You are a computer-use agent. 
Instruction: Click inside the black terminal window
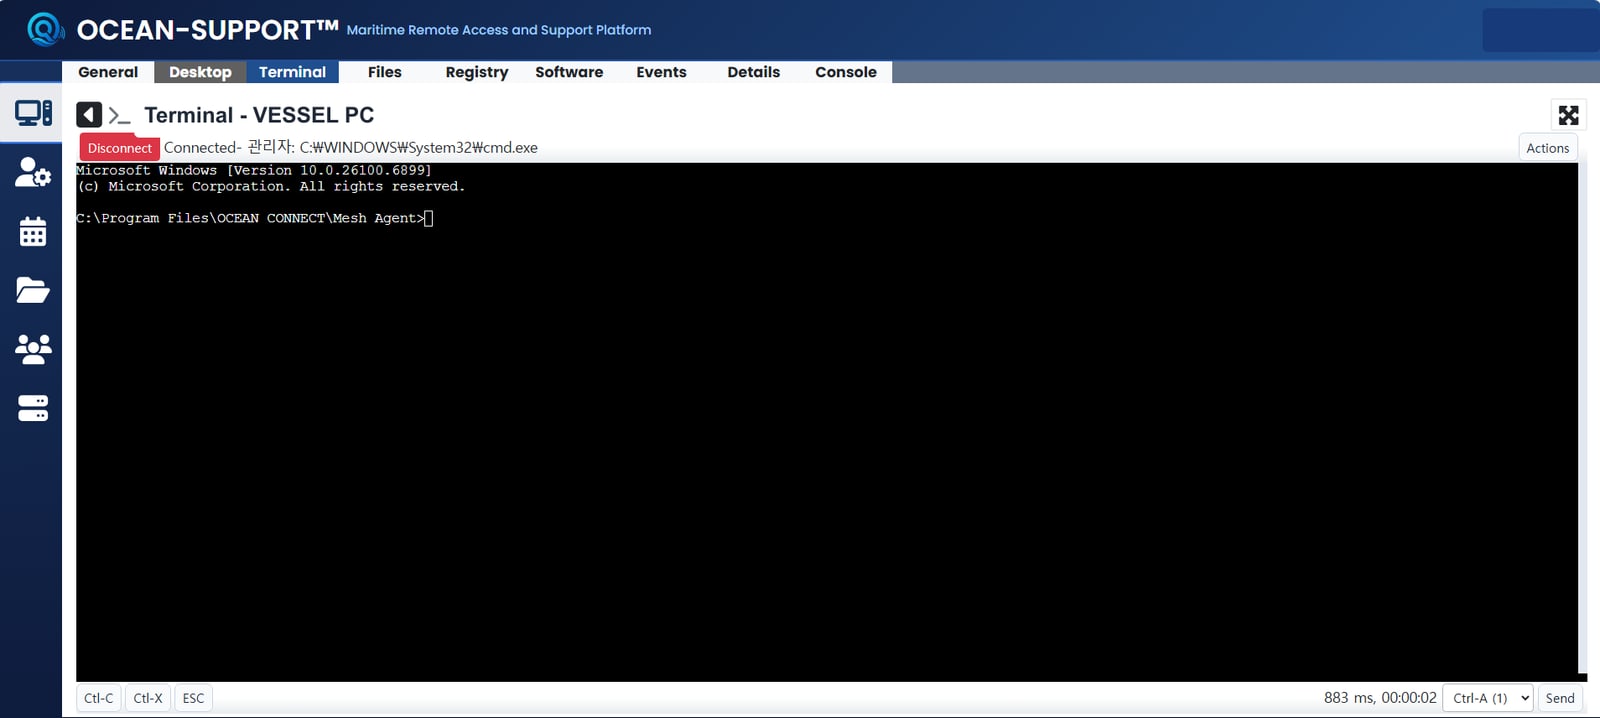[826, 421]
